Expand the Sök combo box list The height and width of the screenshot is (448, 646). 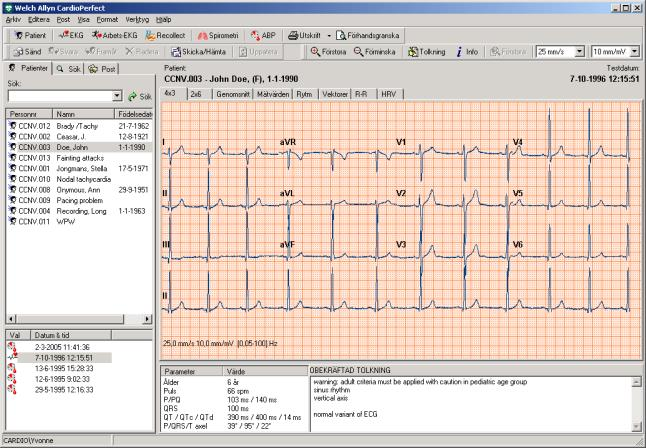coord(117,96)
